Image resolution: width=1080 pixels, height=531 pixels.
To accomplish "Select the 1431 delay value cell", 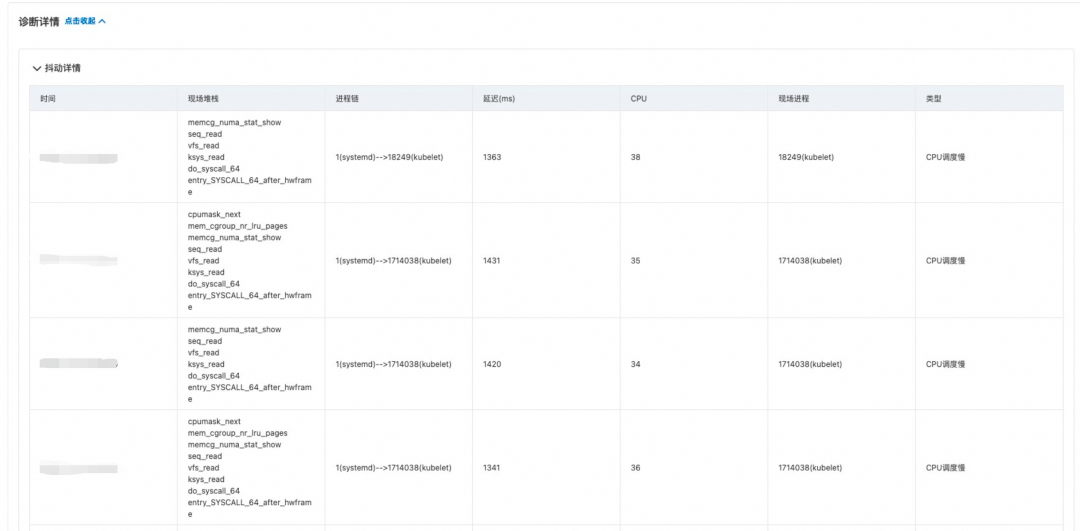I will [546, 260].
